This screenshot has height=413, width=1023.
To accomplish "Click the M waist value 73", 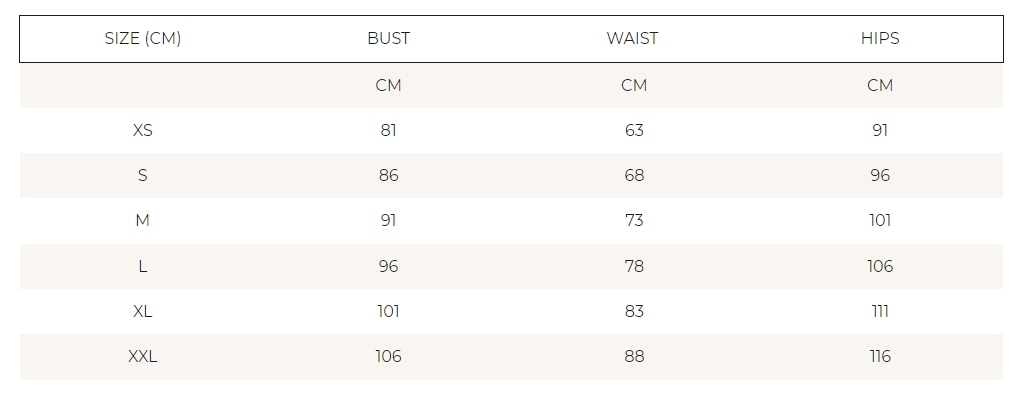I will pos(634,221).
